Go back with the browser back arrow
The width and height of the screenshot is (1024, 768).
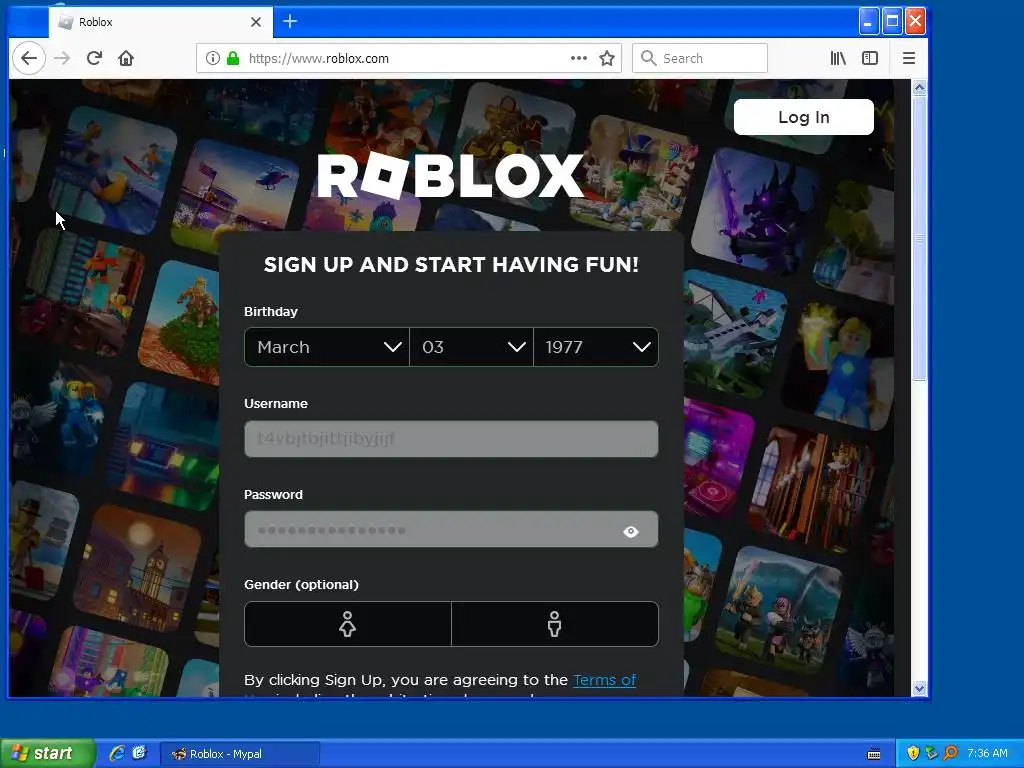click(29, 58)
